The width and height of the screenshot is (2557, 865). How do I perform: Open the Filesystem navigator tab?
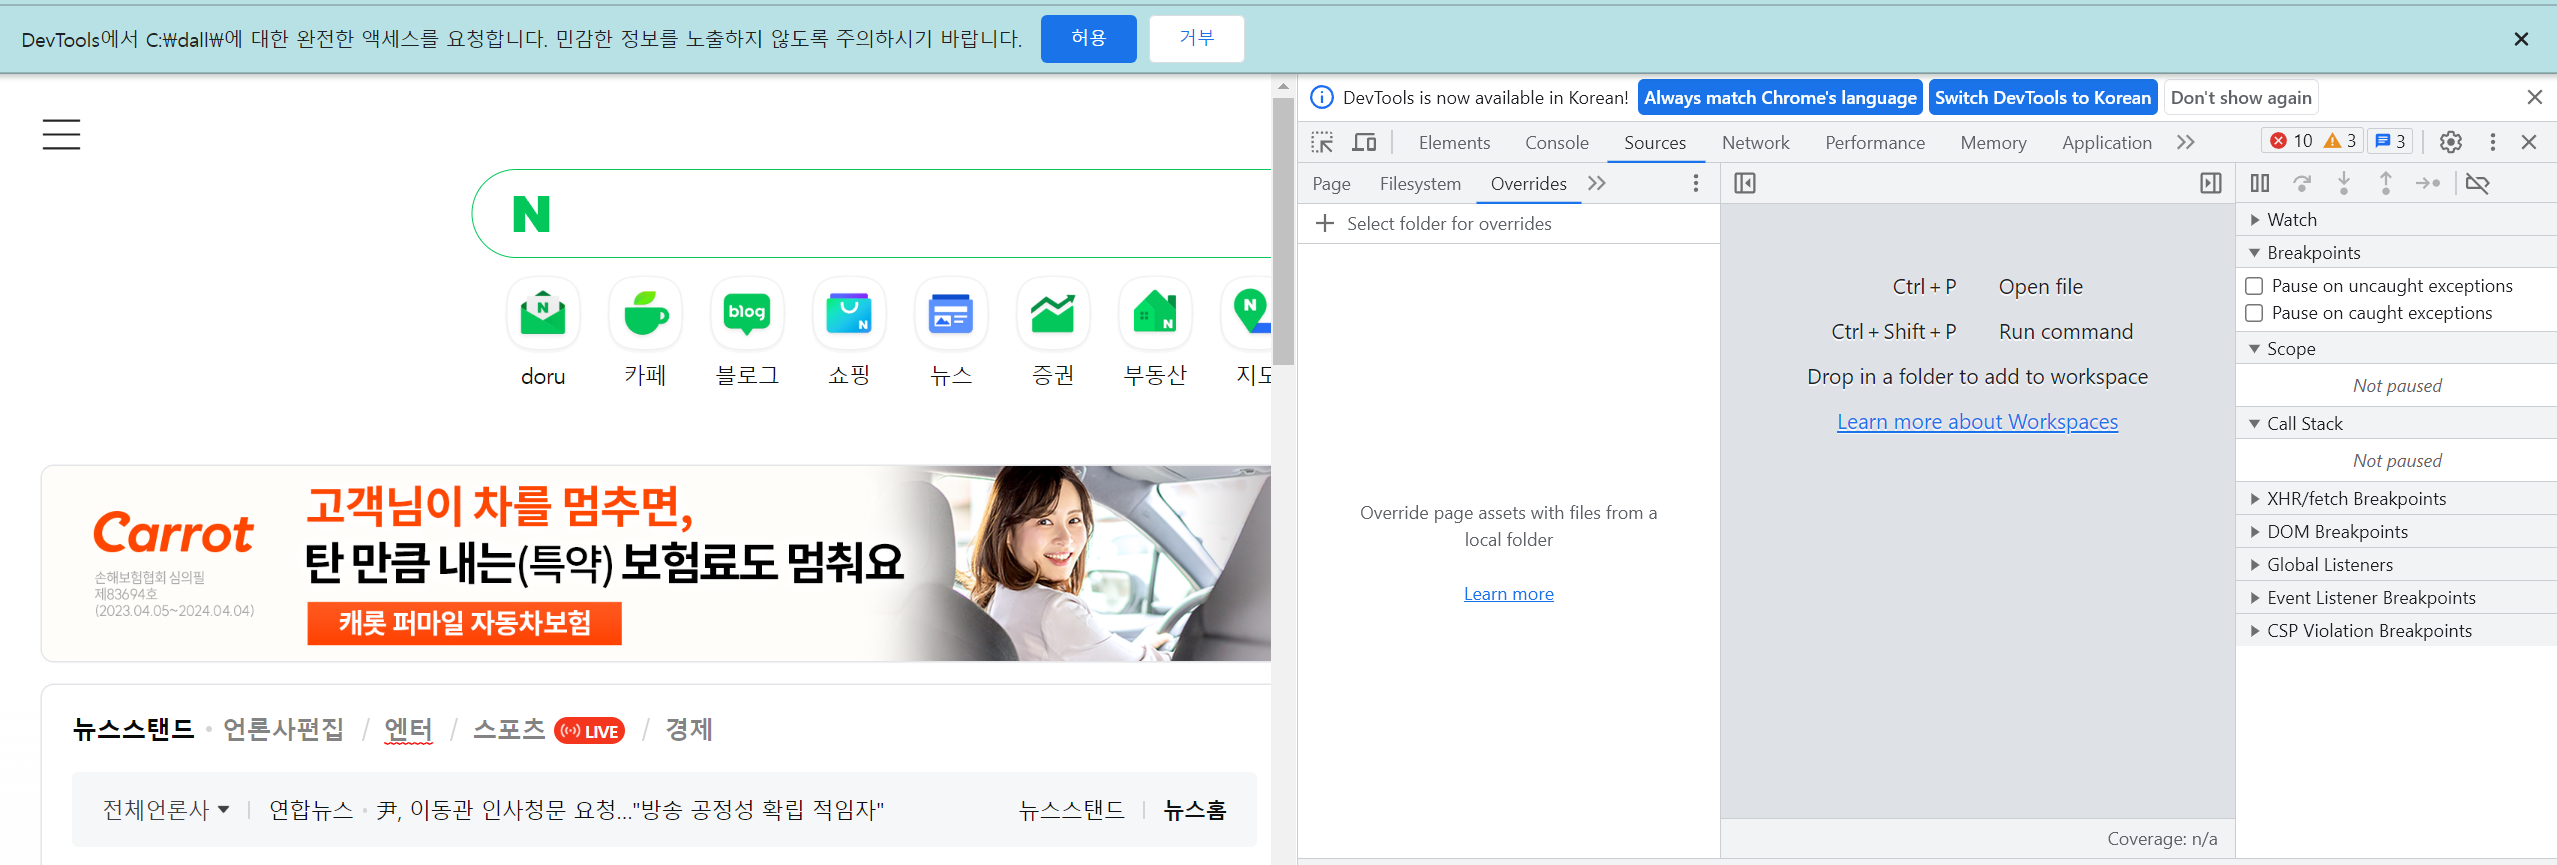click(x=1420, y=183)
